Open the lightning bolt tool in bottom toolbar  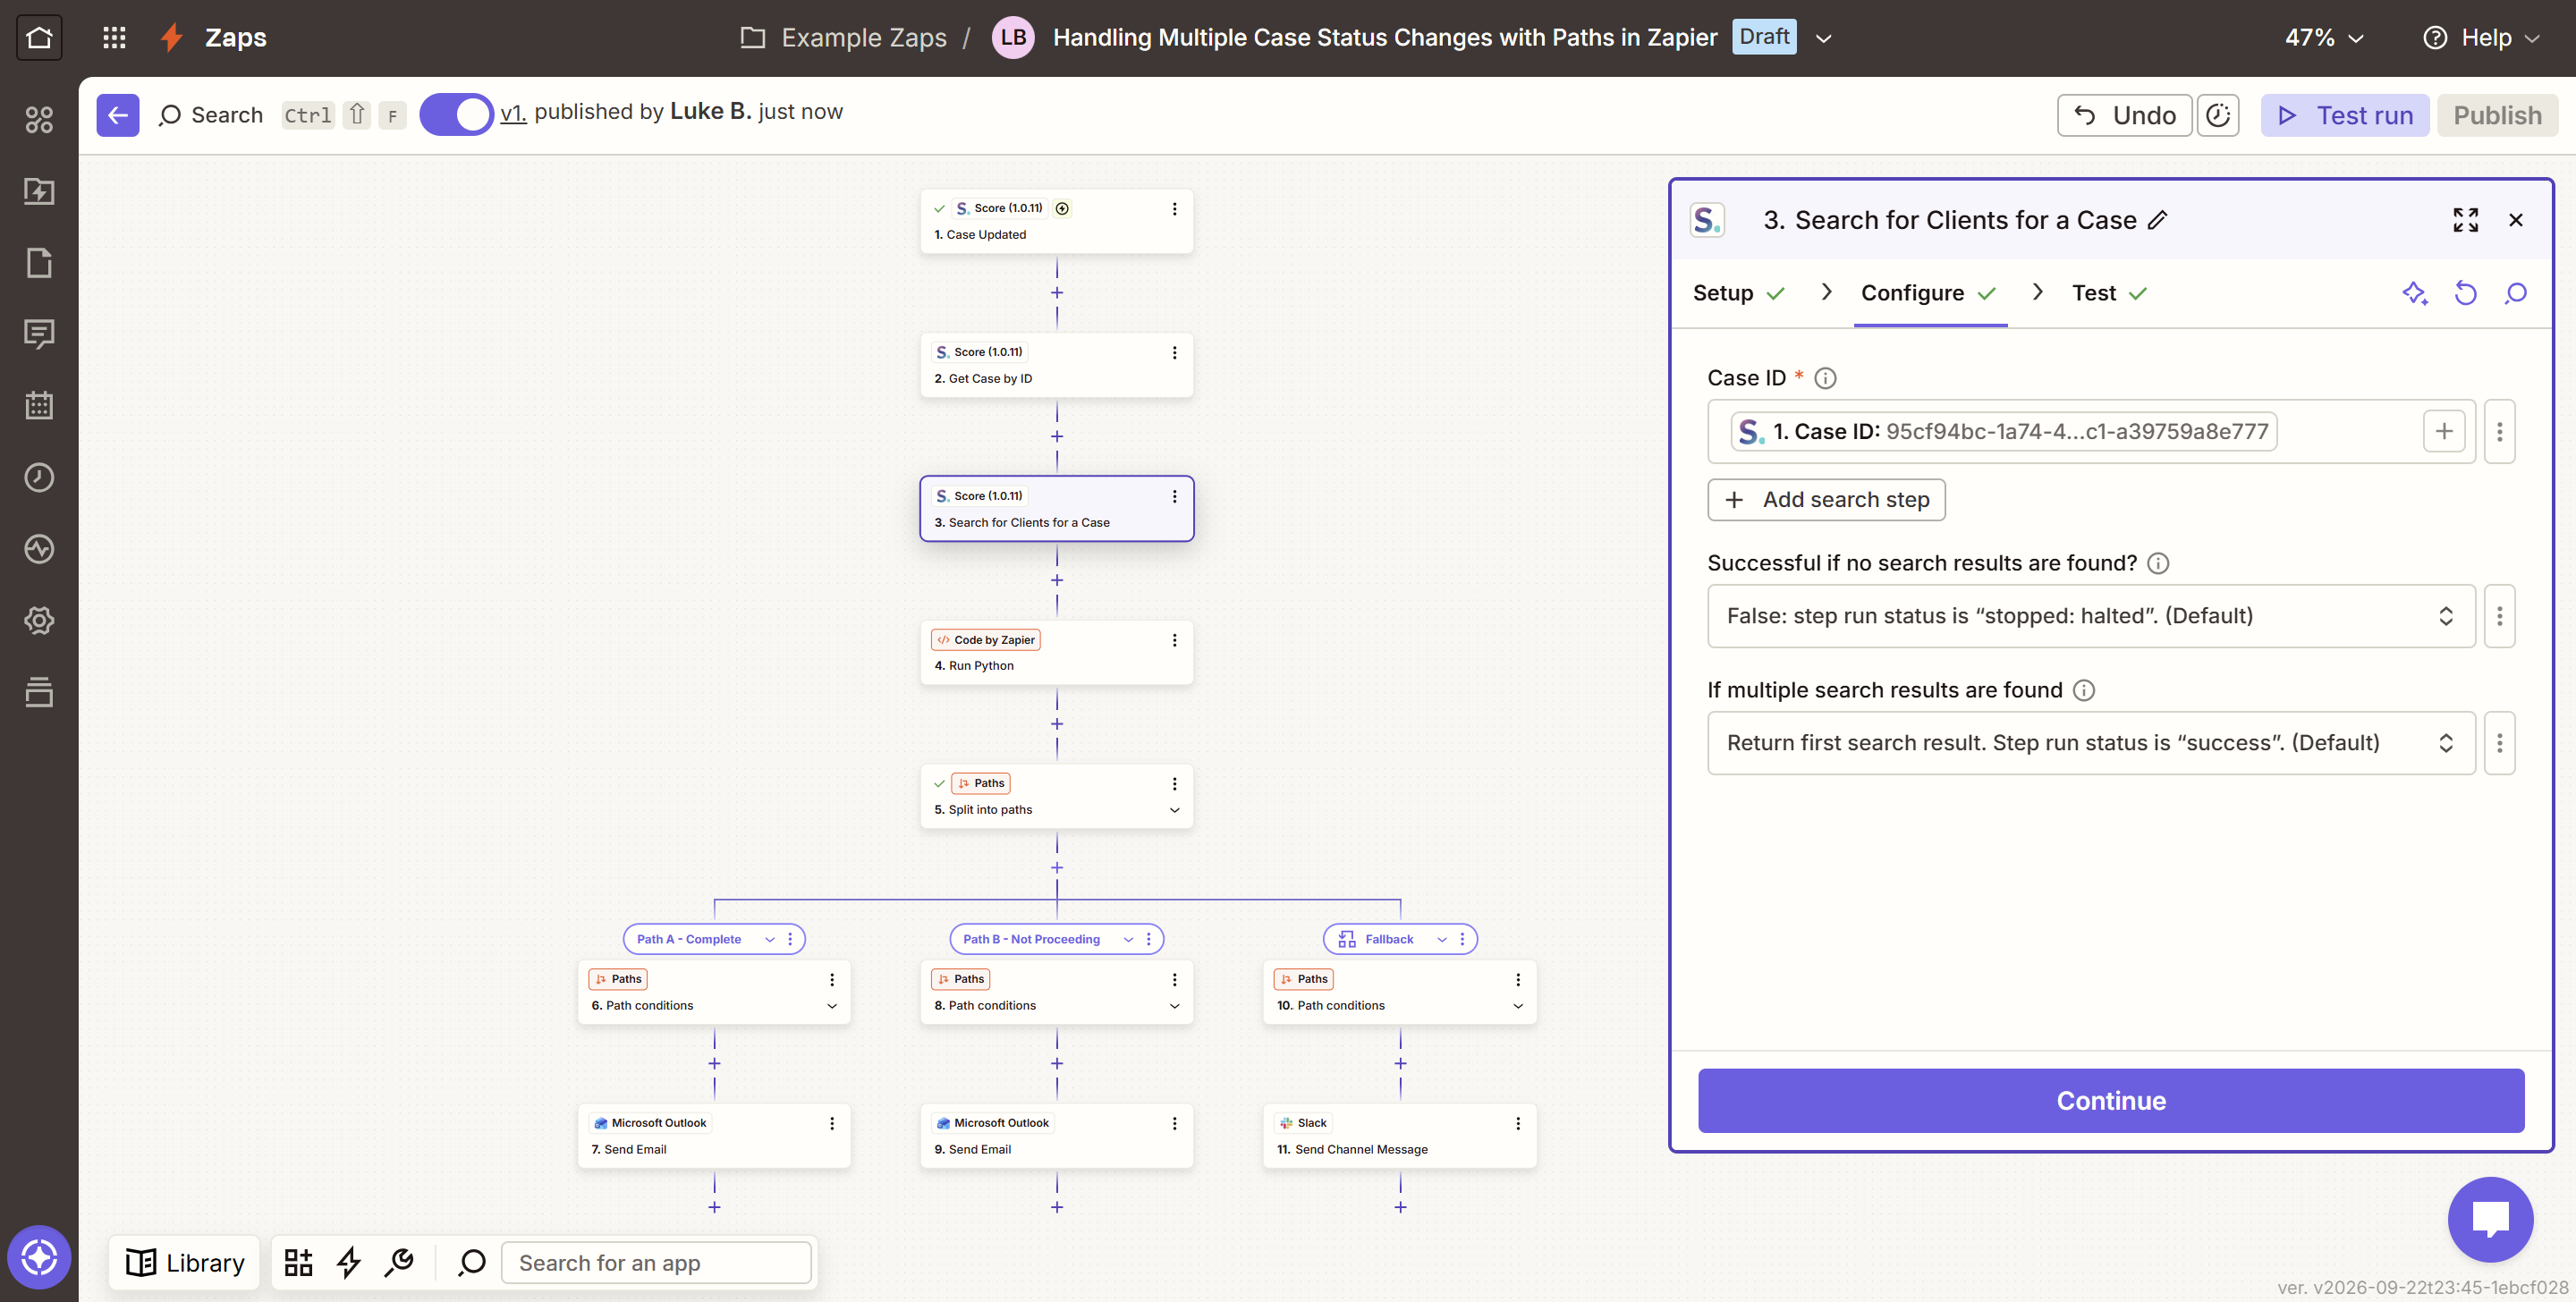tap(348, 1262)
